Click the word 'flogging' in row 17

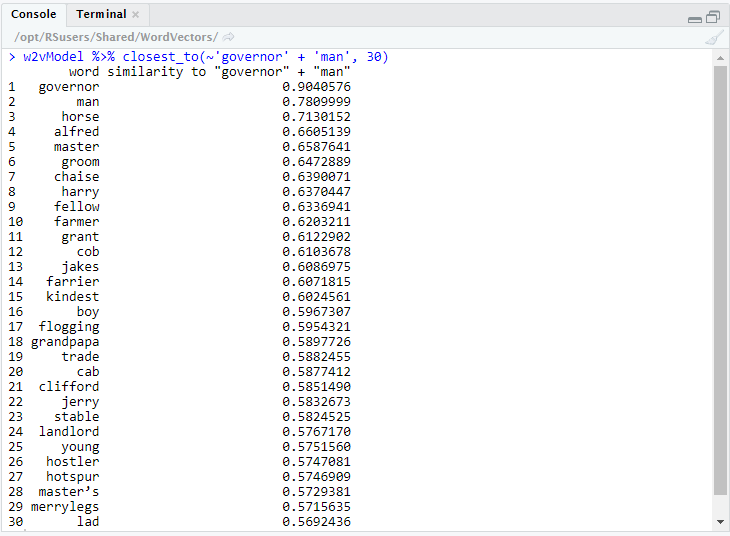tap(69, 327)
